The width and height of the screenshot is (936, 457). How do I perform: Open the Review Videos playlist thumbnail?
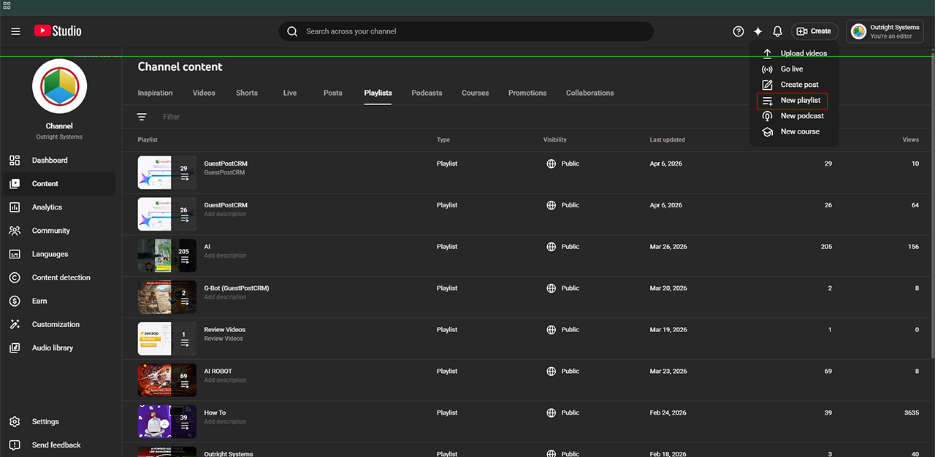click(x=167, y=339)
